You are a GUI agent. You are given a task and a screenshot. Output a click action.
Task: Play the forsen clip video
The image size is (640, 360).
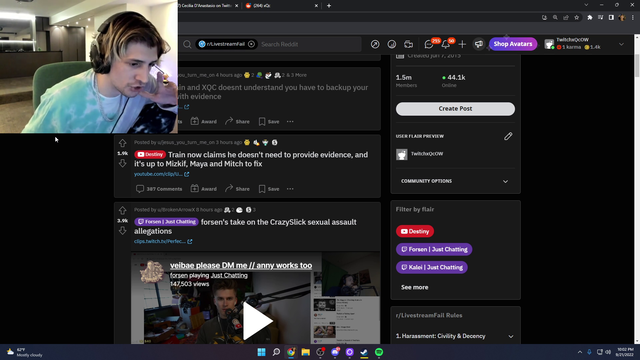pyautogui.click(x=258, y=321)
